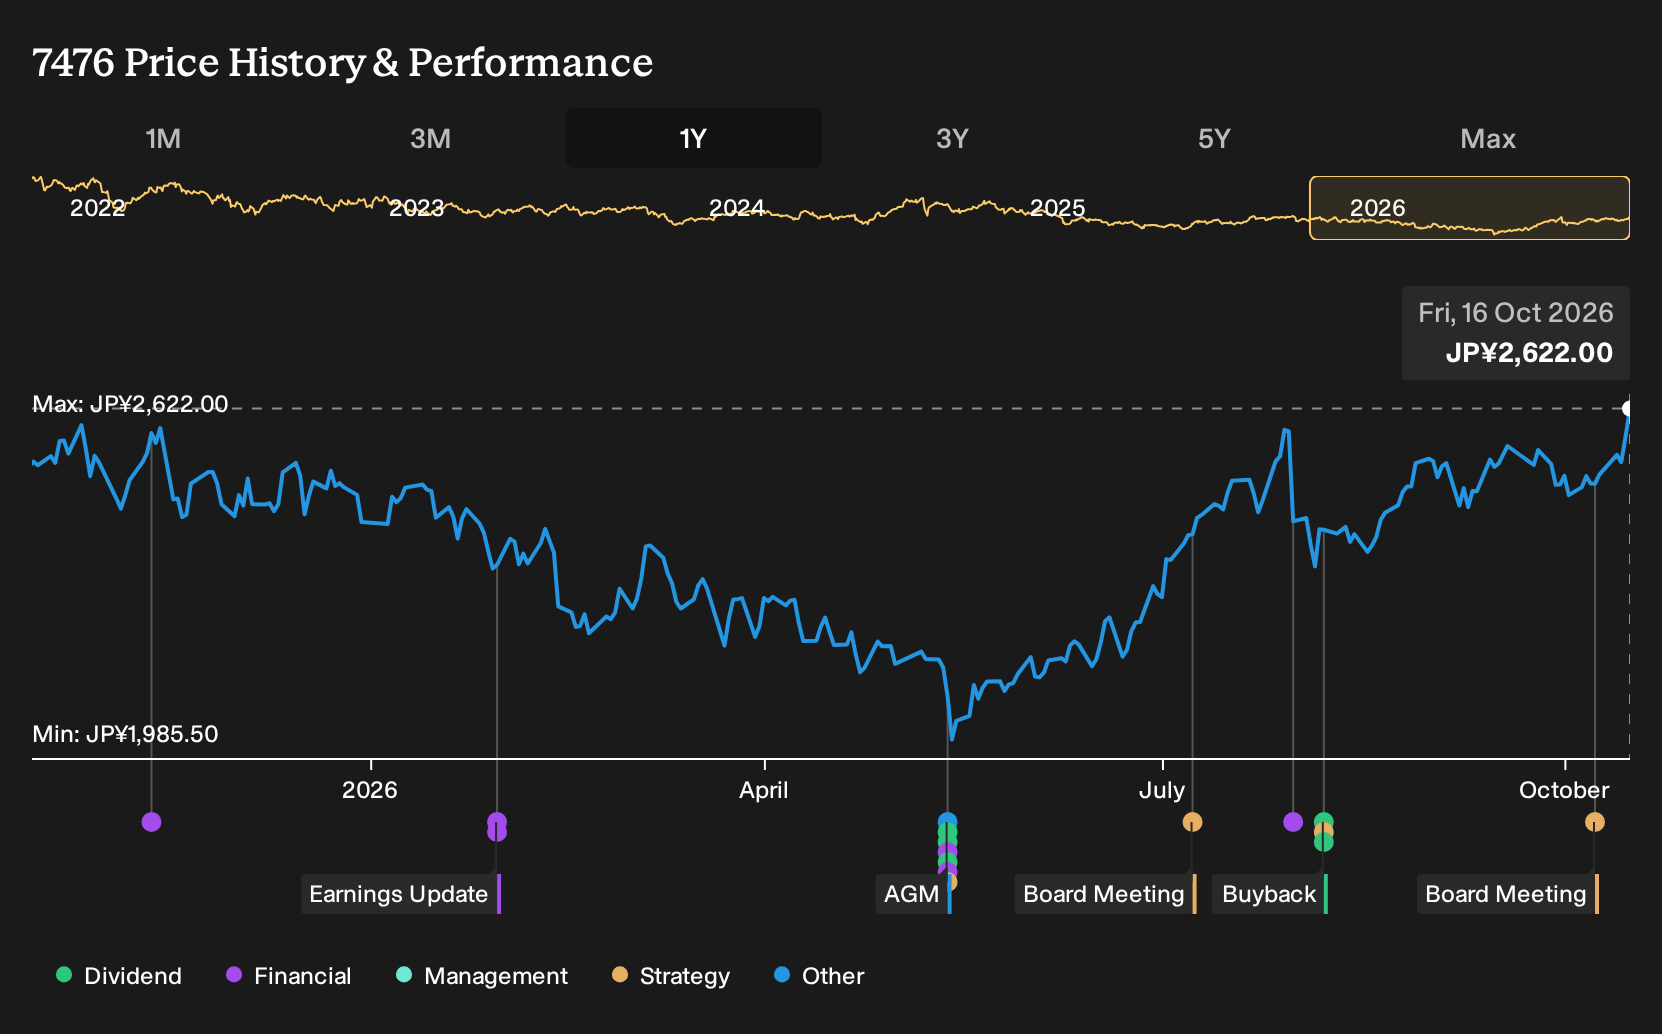Click the orange dot above July Board Meeting
1662x1034 pixels.
(1192, 822)
